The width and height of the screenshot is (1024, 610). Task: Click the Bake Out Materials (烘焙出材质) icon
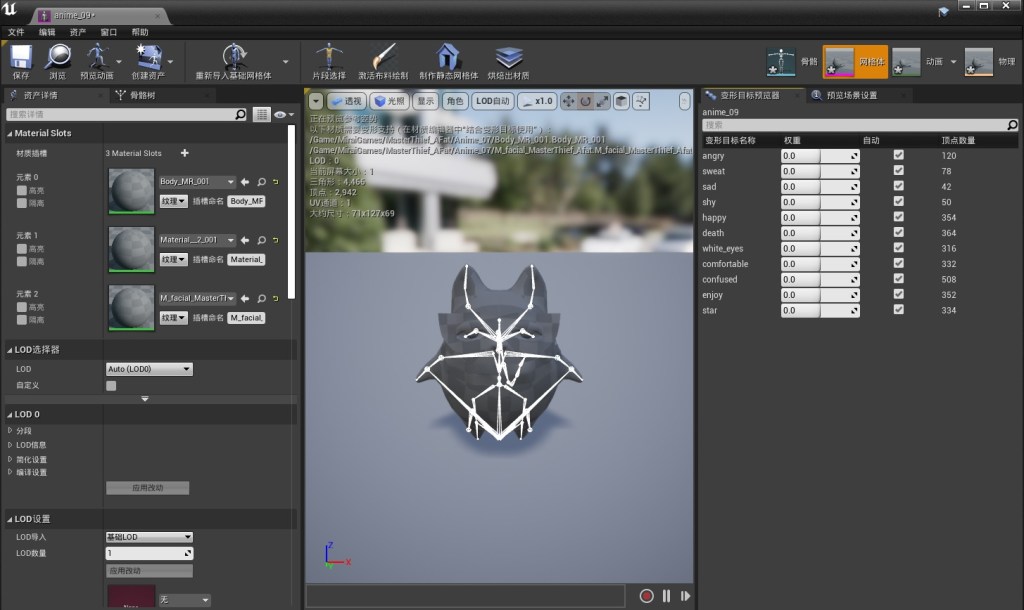pyautogui.click(x=509, y=56)
